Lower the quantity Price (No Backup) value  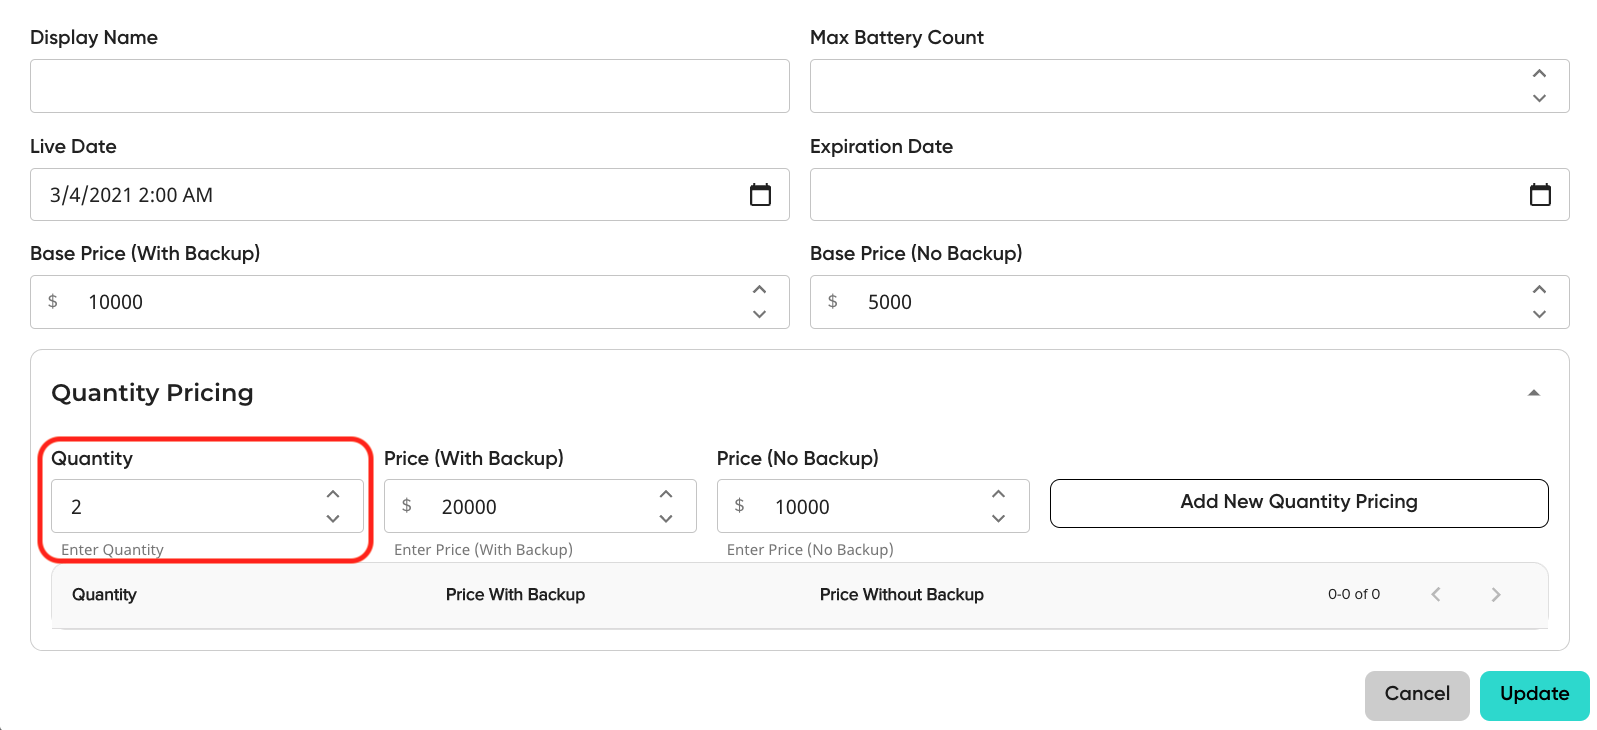coord(998,518)
